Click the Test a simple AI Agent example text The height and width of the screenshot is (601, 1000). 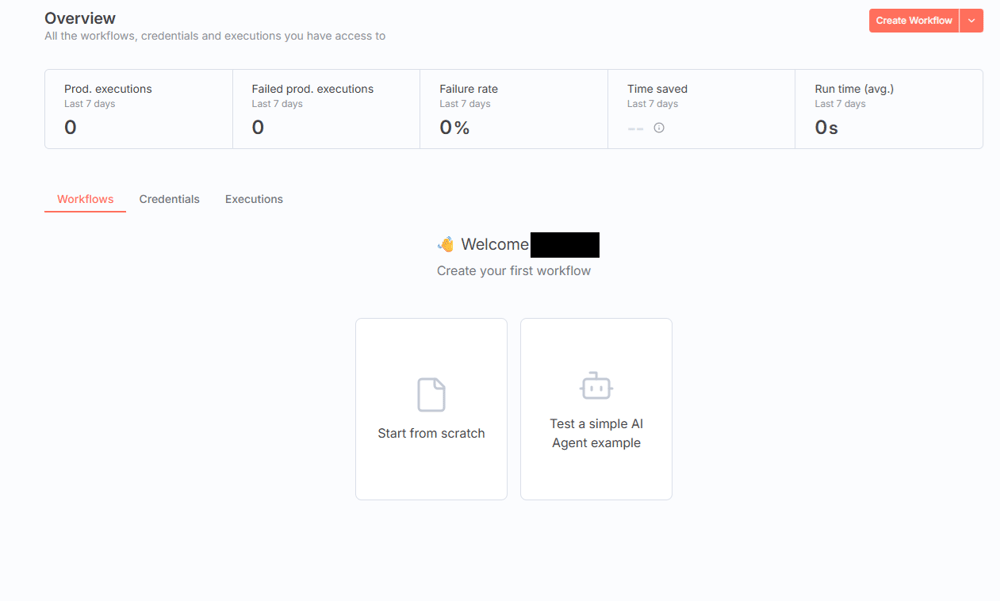(x=596, y=433)
